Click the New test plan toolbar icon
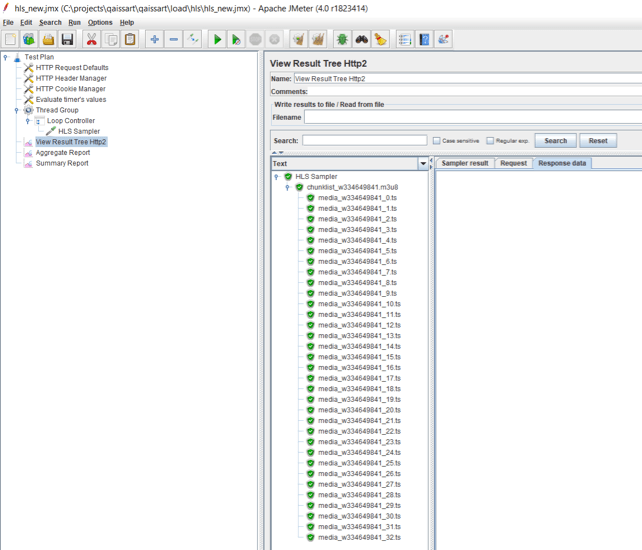This screenshot has height=550, width=642. pyautogui.click(x=10, y=40)
